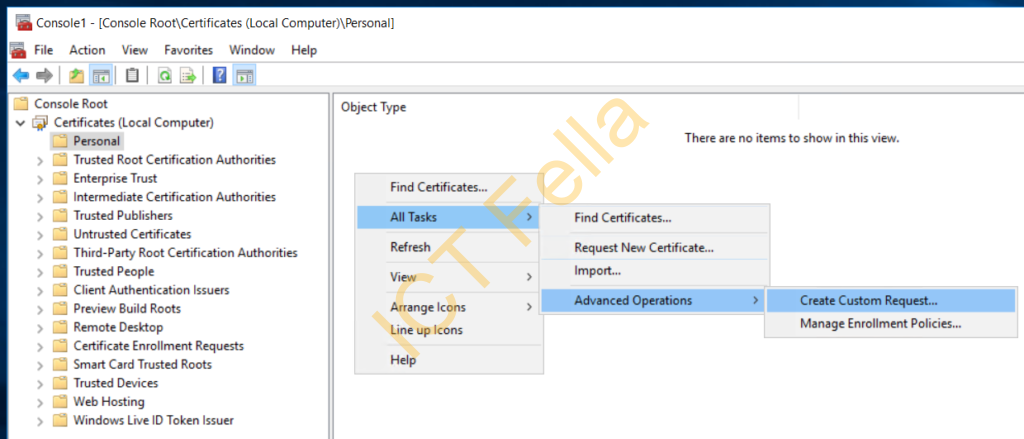Expand the Trusted Root Certification Authorities node
The image size is (1024, 439).
click(40, 160)
